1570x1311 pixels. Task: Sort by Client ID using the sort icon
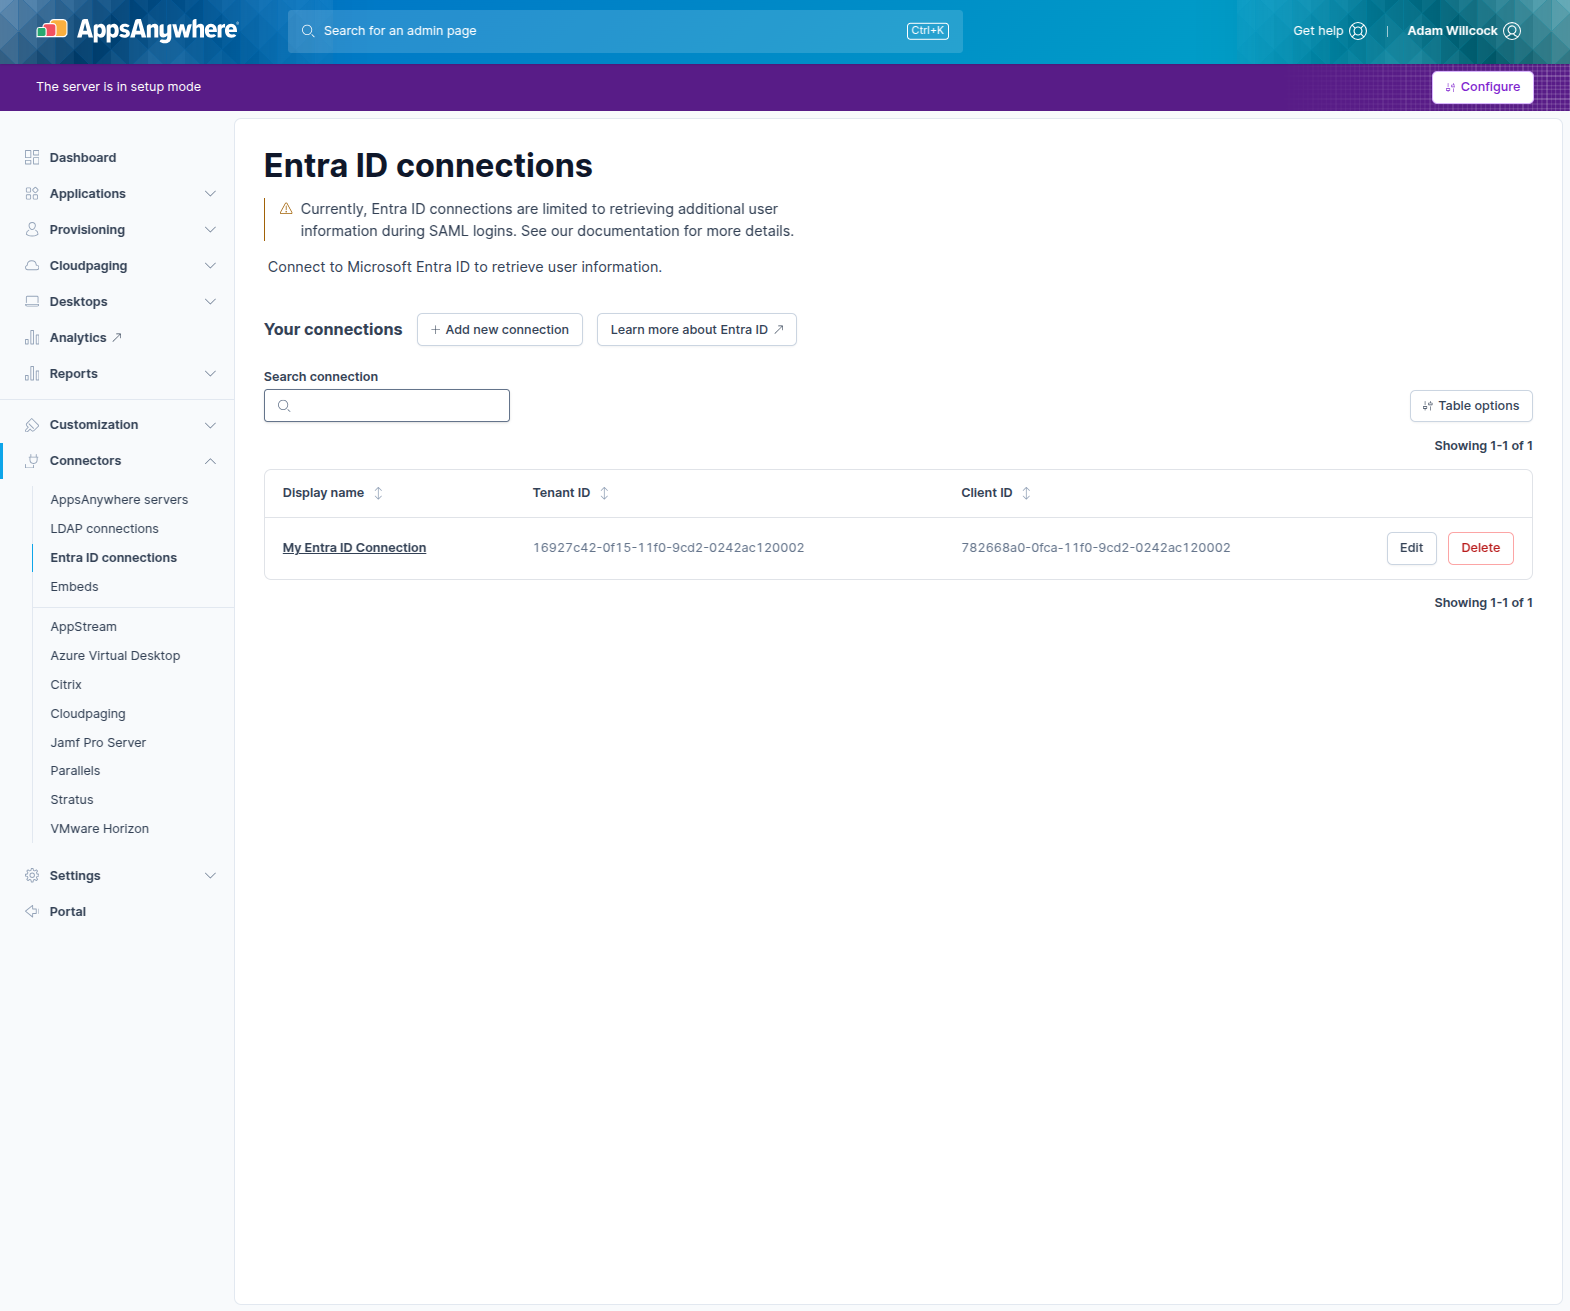pyautogui.click(x=1026, y=493)
